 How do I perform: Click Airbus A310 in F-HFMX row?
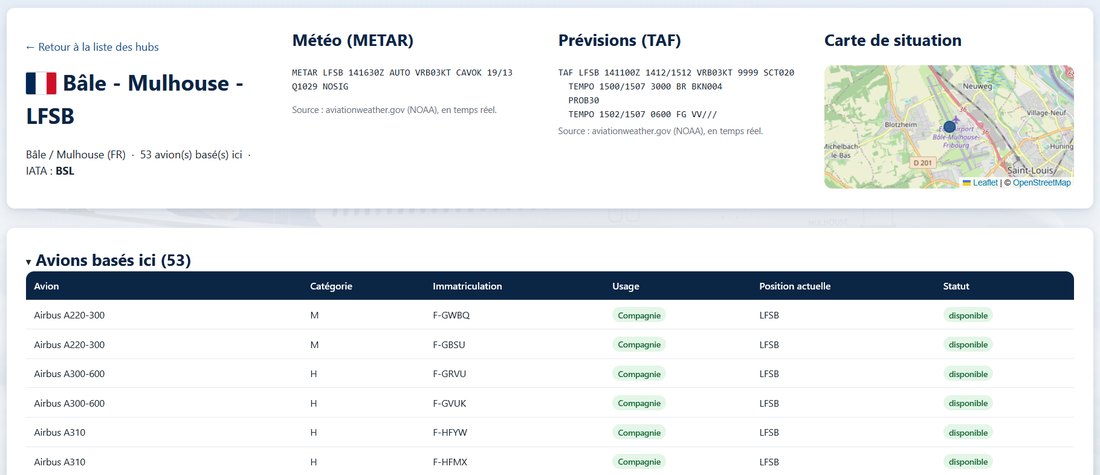(x=60, y=462)
